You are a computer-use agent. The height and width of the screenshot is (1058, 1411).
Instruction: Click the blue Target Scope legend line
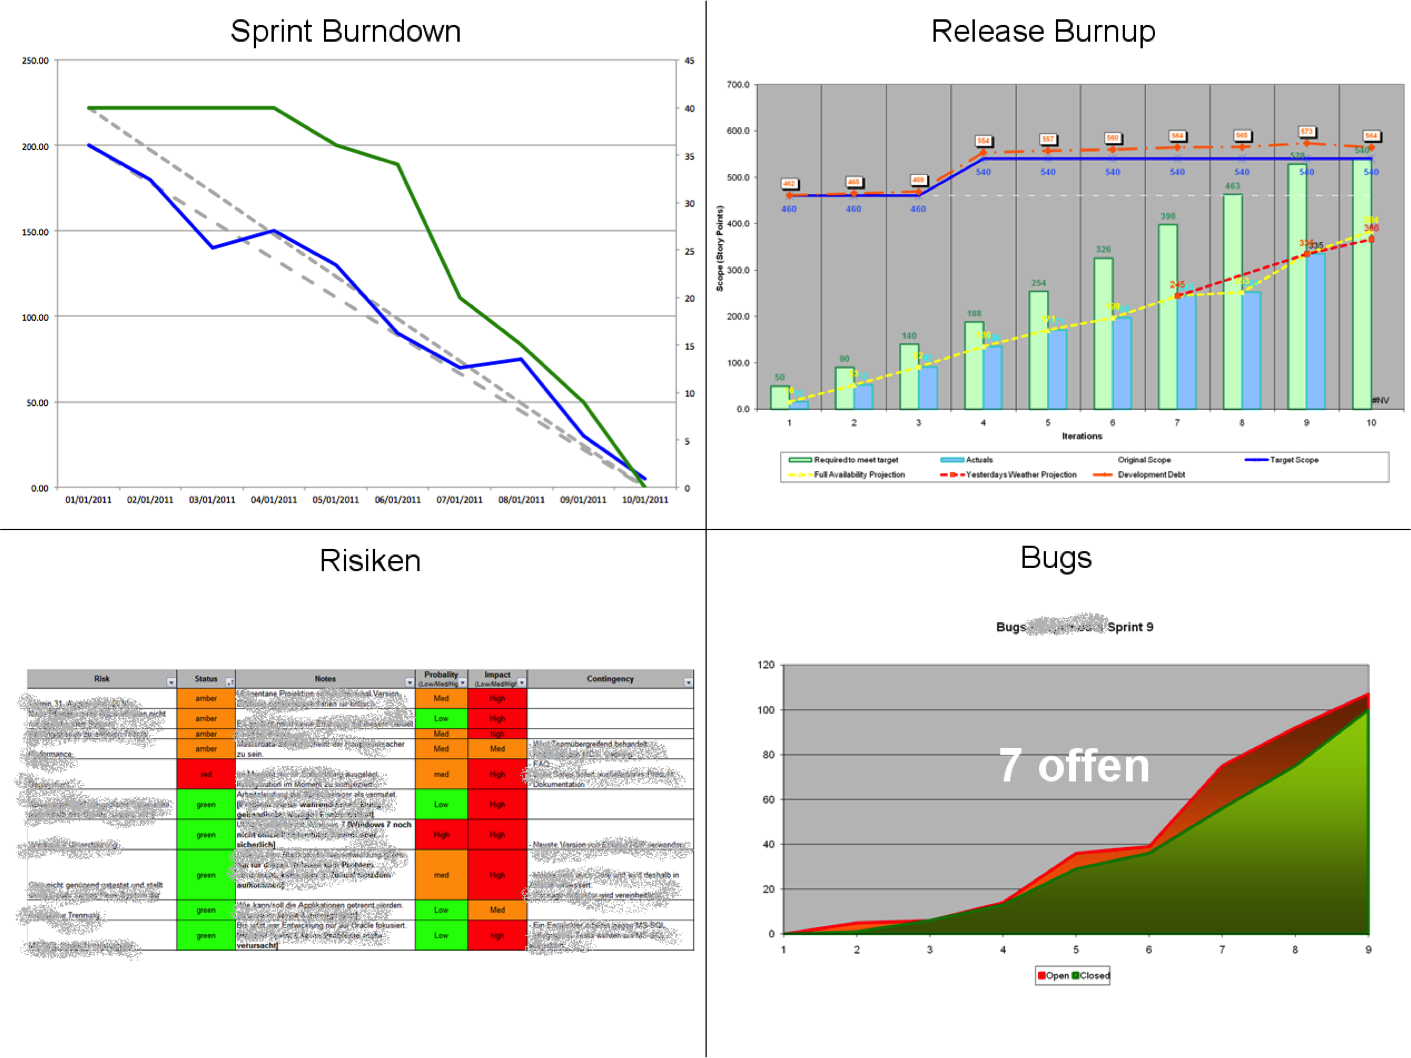(x=1256, y=460)
